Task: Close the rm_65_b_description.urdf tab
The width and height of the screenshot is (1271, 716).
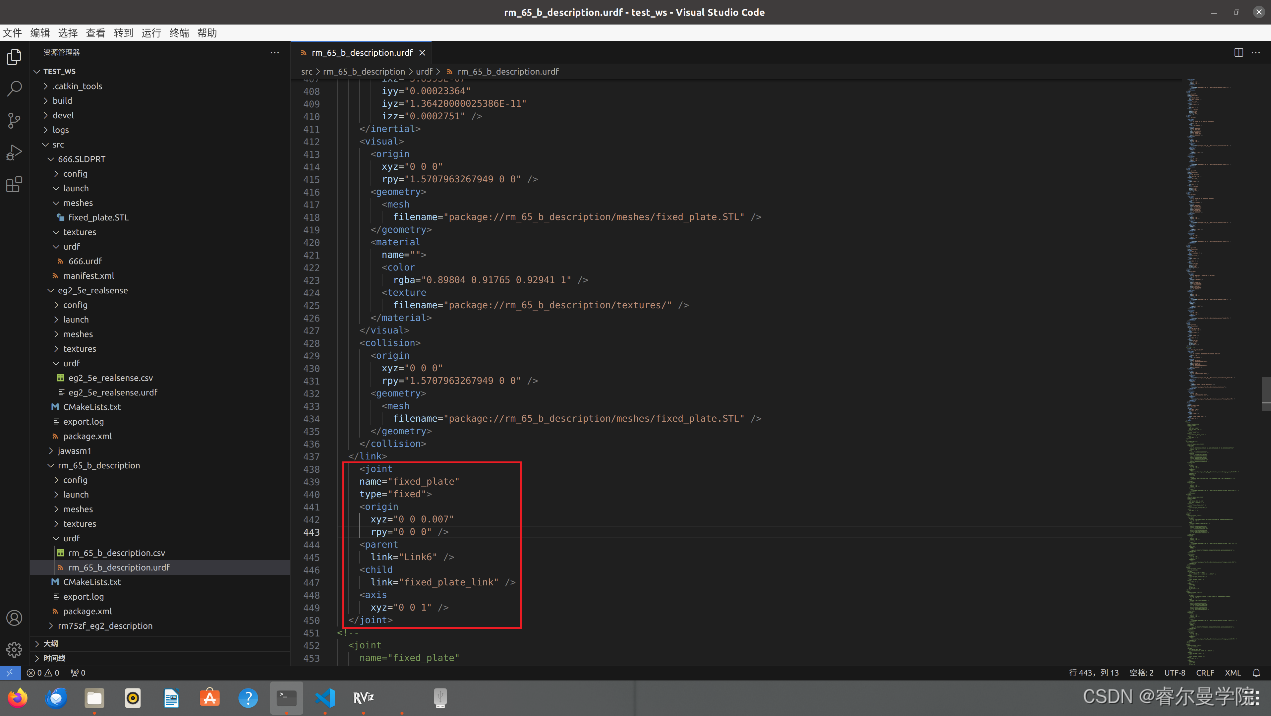Action: 422,52
